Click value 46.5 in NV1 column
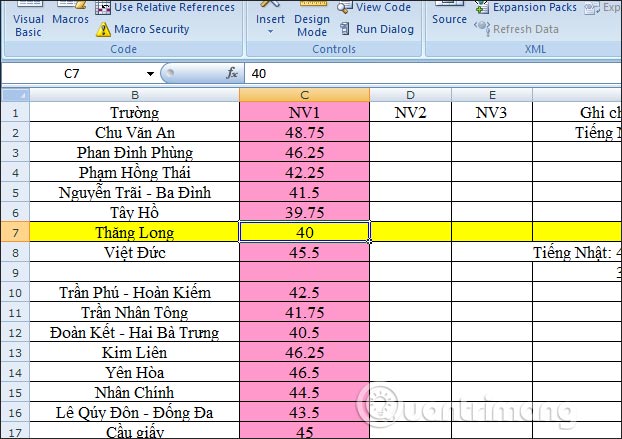 305,372
